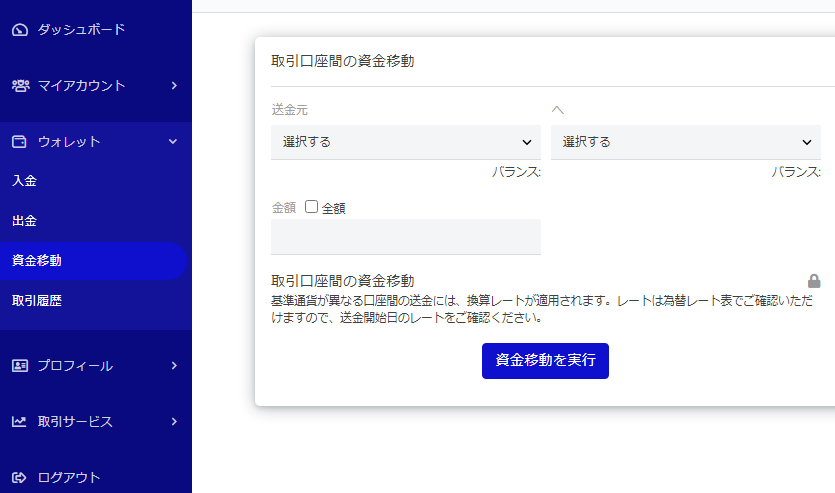Expand the プロフィール submenu chevron
The image size is (835, 493).
(174, 366)
